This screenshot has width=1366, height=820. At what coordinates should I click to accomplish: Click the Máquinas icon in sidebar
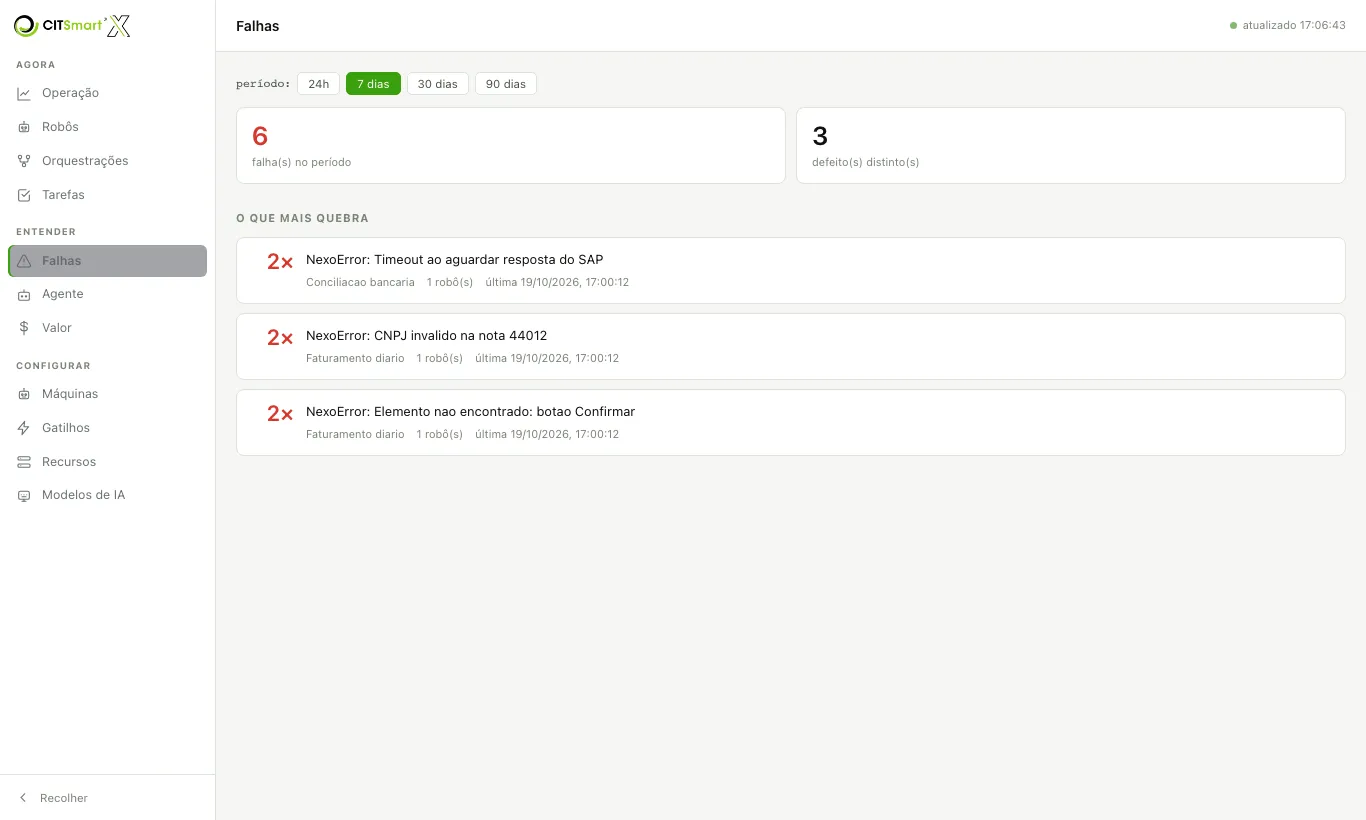[x=24, y=394]
